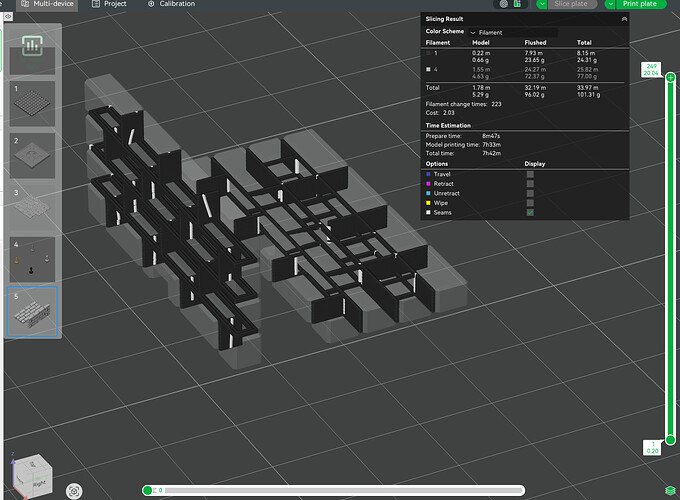Select plate 3 thumbnail
Image resolution: width=680 pixels, height=500 pixels.
pos(32,208)
